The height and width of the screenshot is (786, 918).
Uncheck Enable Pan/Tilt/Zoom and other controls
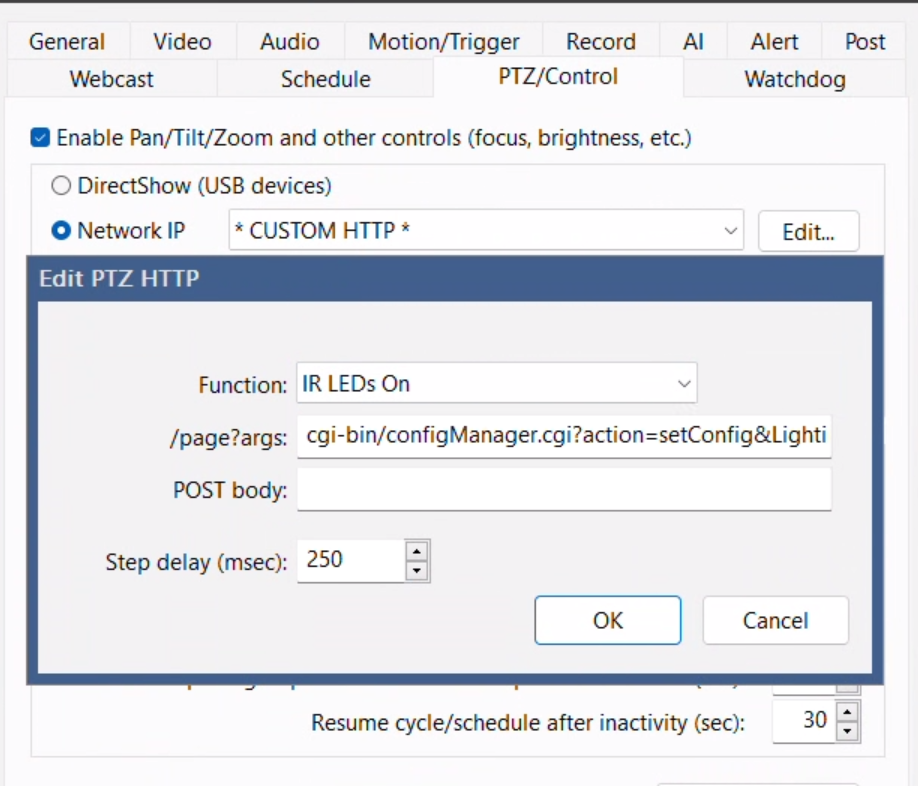(x=40, y=137)
